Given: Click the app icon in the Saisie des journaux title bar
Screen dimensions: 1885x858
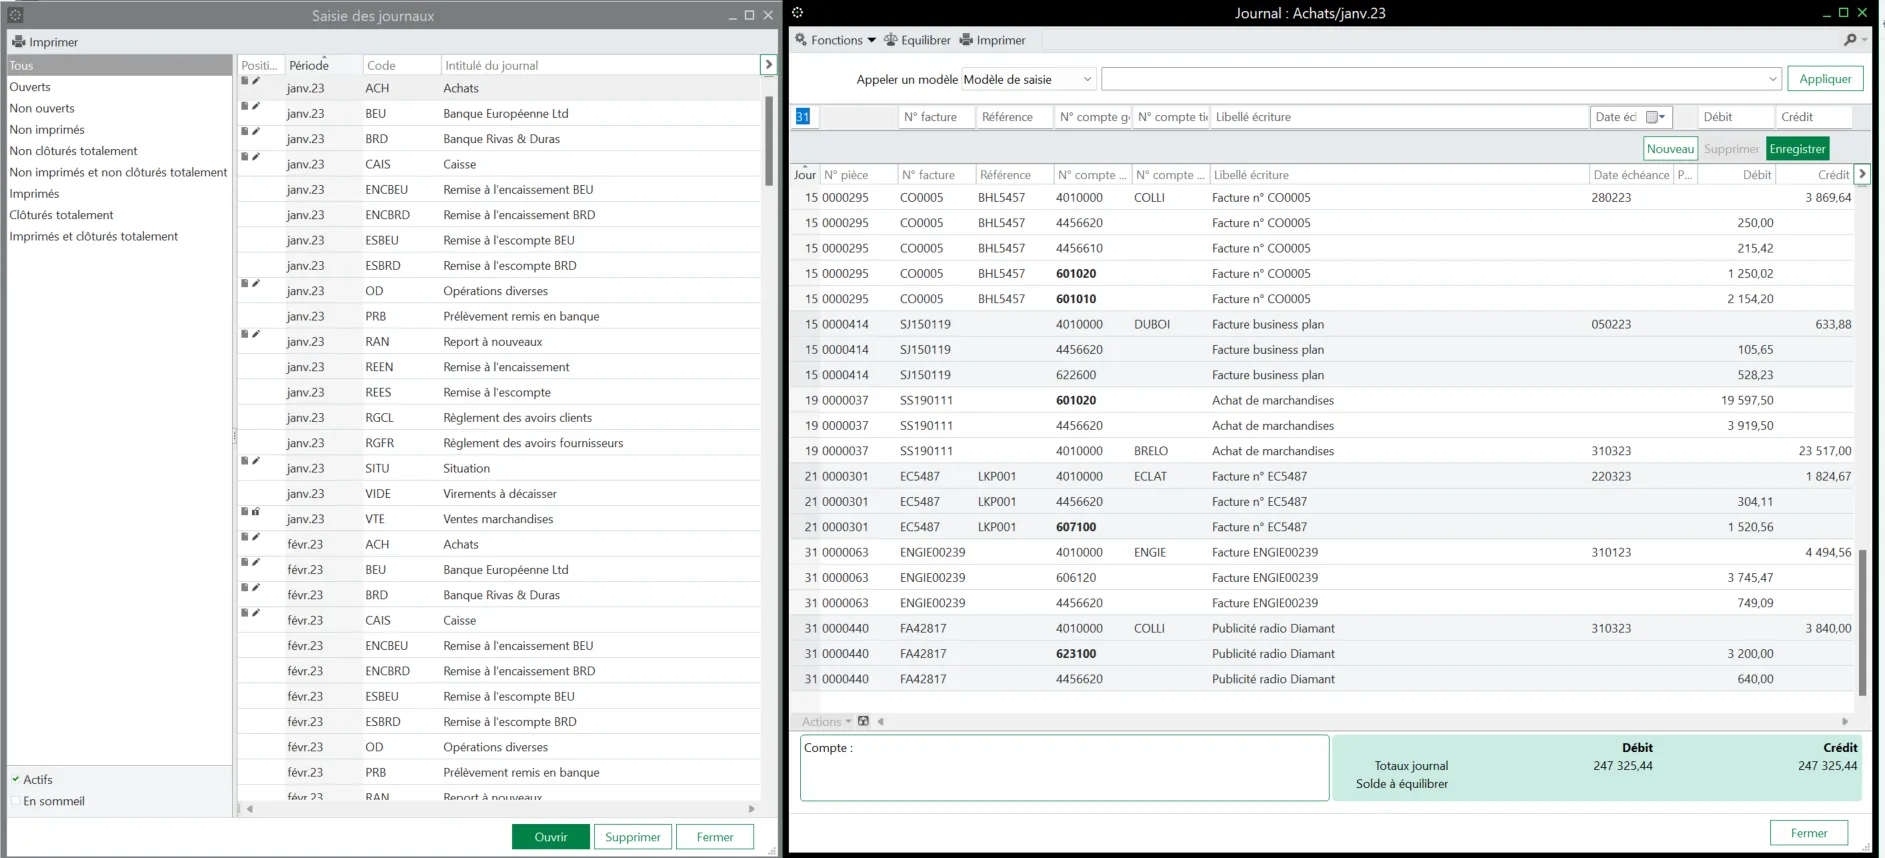Looking at the screenshot, I should (15, 15).
